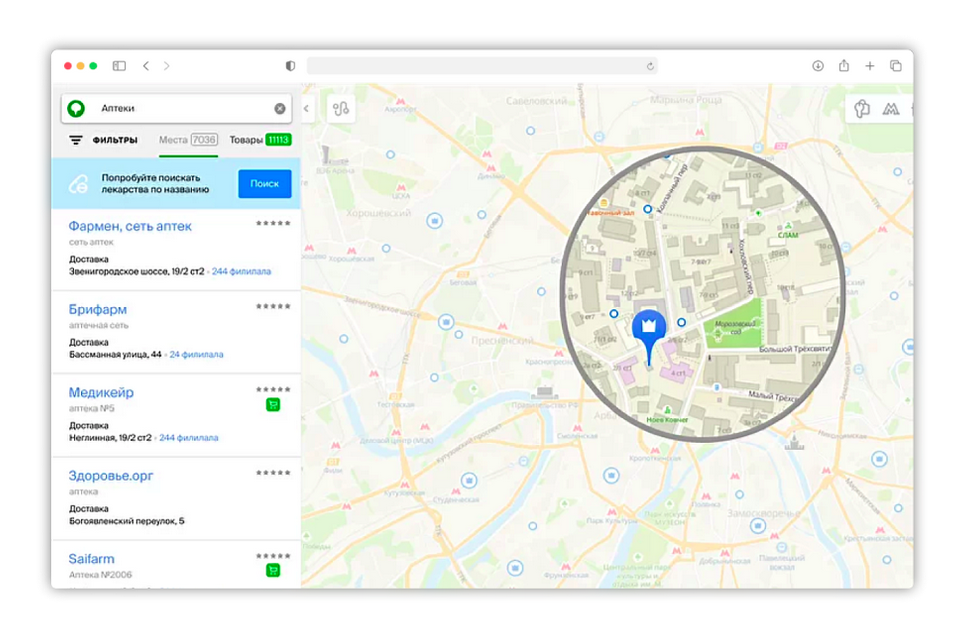
Task: Click the Брифарм pharmacy result
Action: [x=98, y=309]
